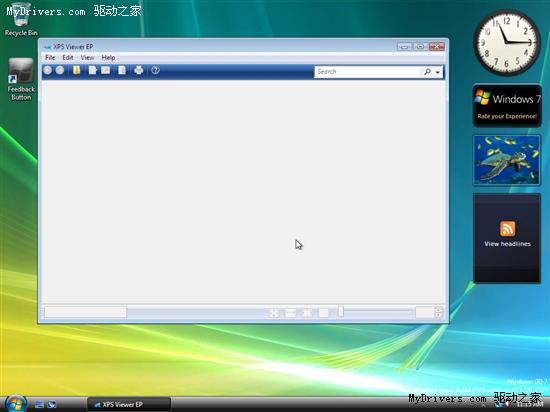The height and width of the screenshot is (412, 550).
Task: Click the Feedback Button desktop shortcut
Action: pos(21,80)
